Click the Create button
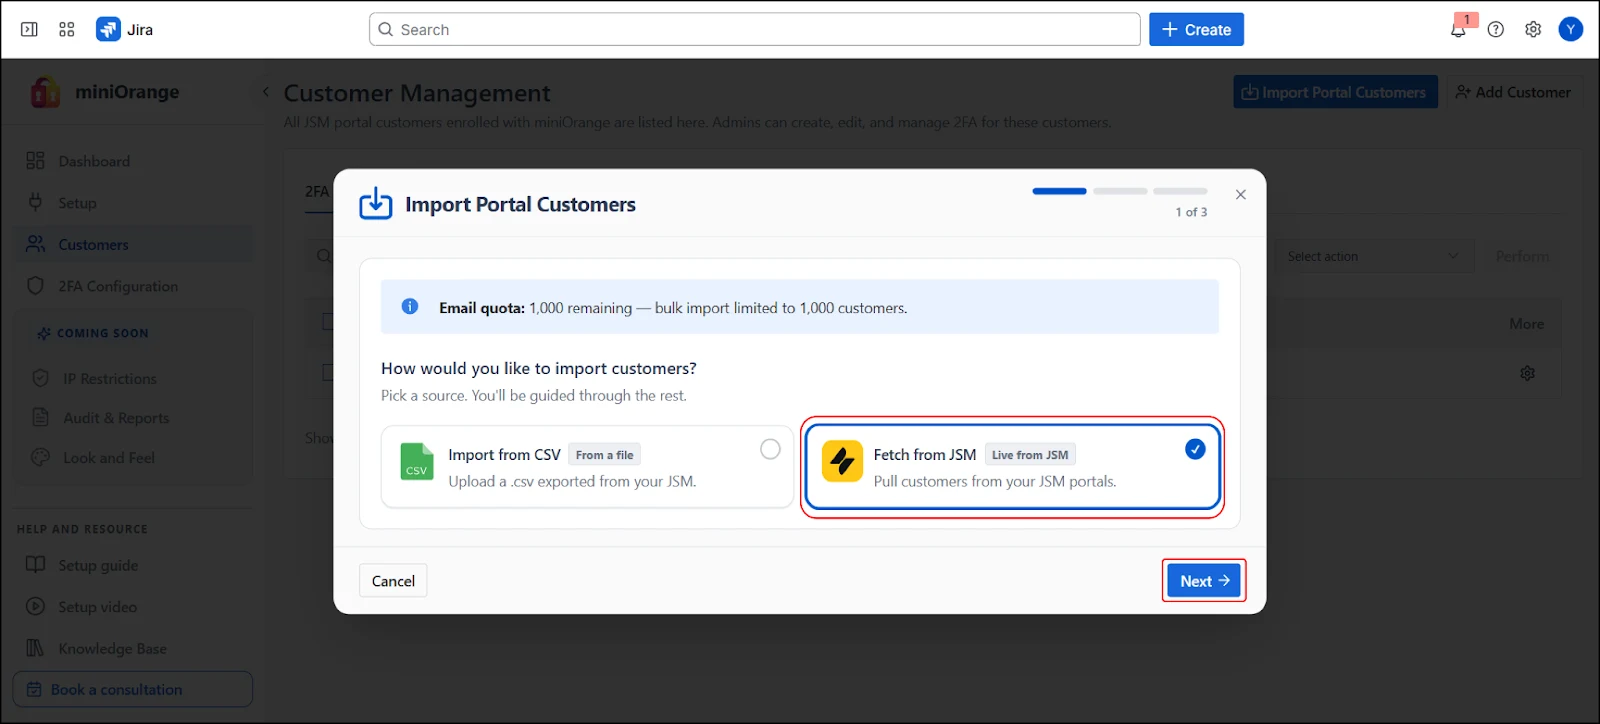Viewport: 1600px width, 724px height. [x=1196, y=30]
